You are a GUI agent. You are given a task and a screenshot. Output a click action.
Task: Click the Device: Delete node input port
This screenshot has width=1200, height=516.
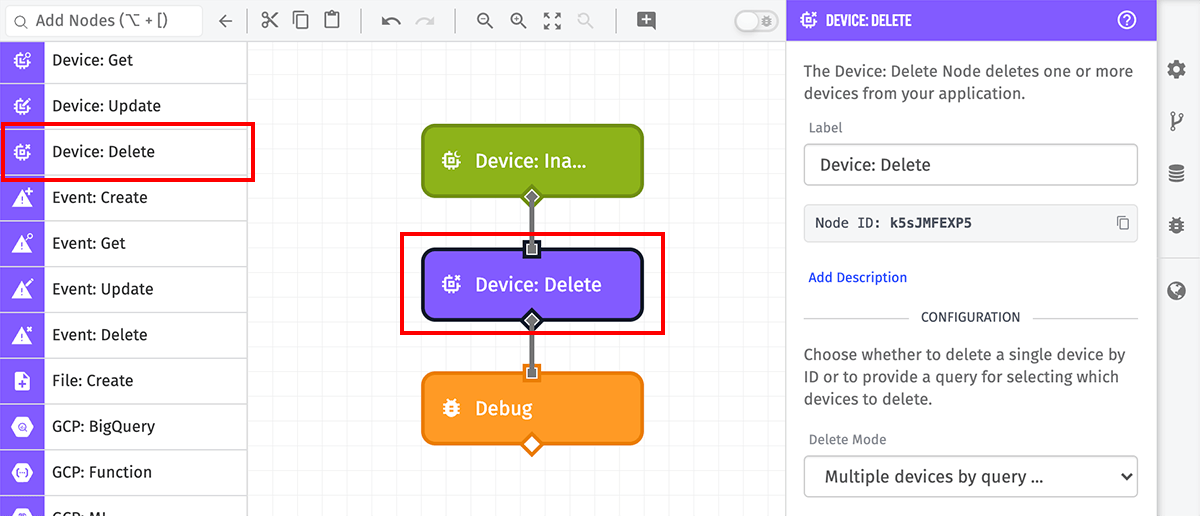[532, 247]
